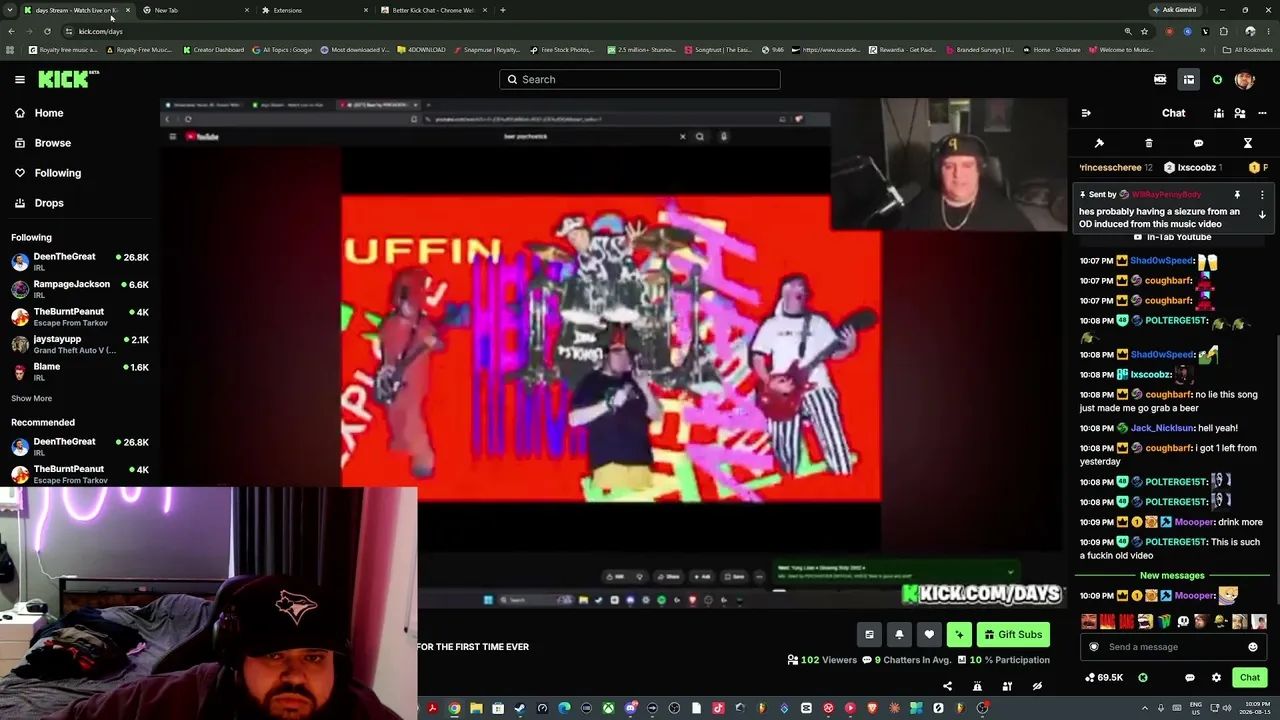Click the Gift Subs button
This screenshot has width=1280, height=720.
(1013, 634)
